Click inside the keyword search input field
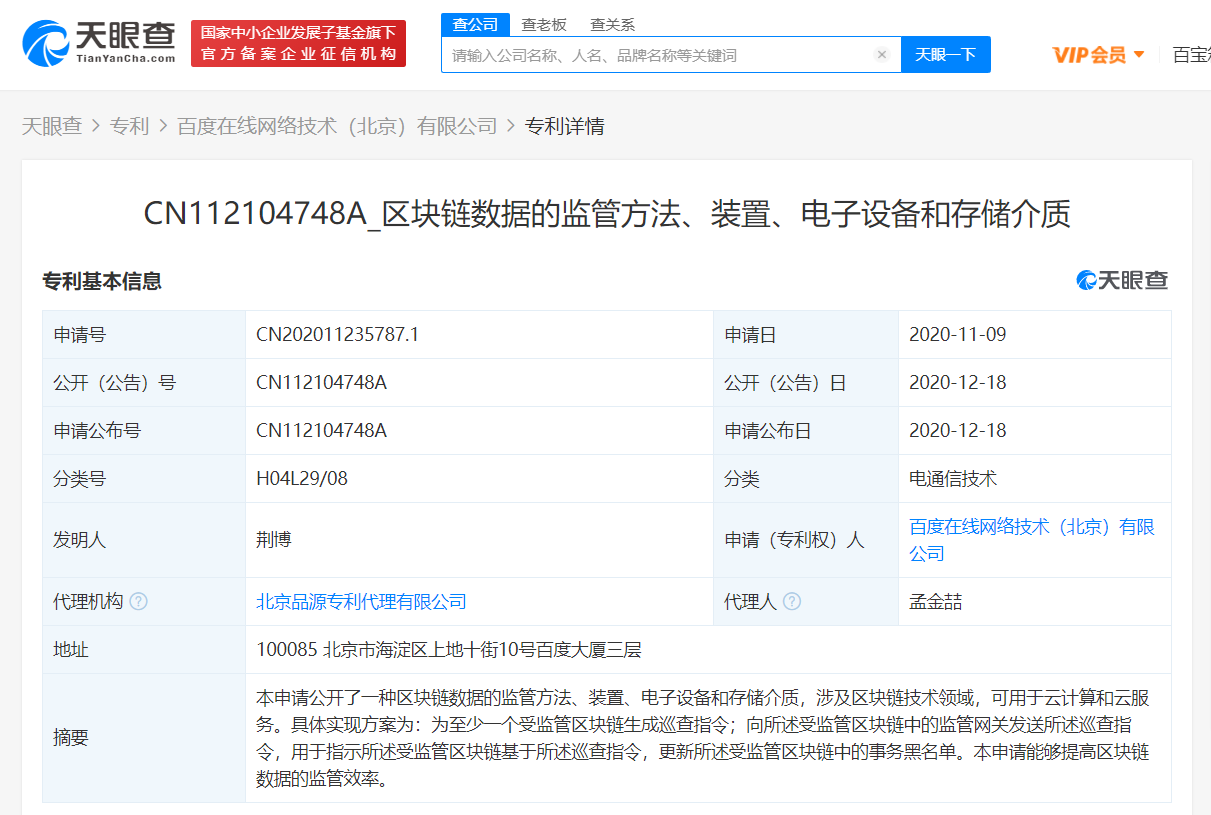The width and height of the screenshot is (1211, 815). 650,54
